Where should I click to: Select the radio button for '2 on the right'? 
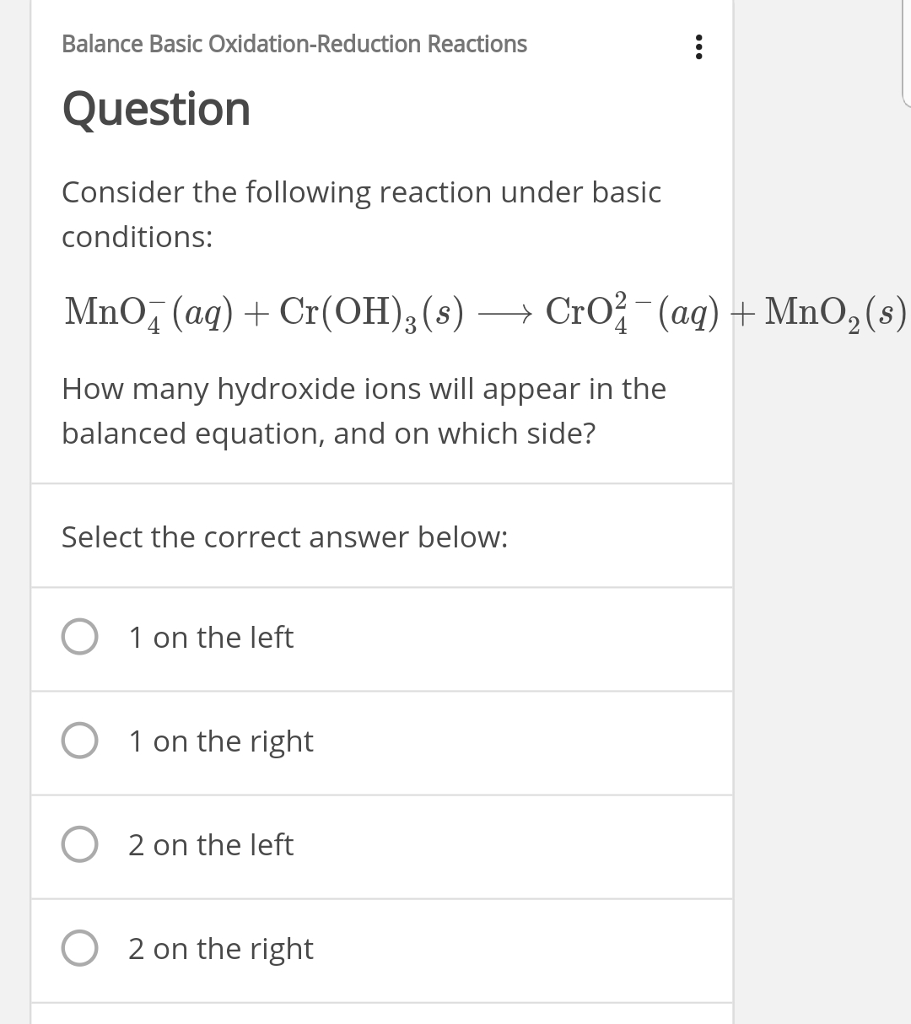click(x=81, y=948)
